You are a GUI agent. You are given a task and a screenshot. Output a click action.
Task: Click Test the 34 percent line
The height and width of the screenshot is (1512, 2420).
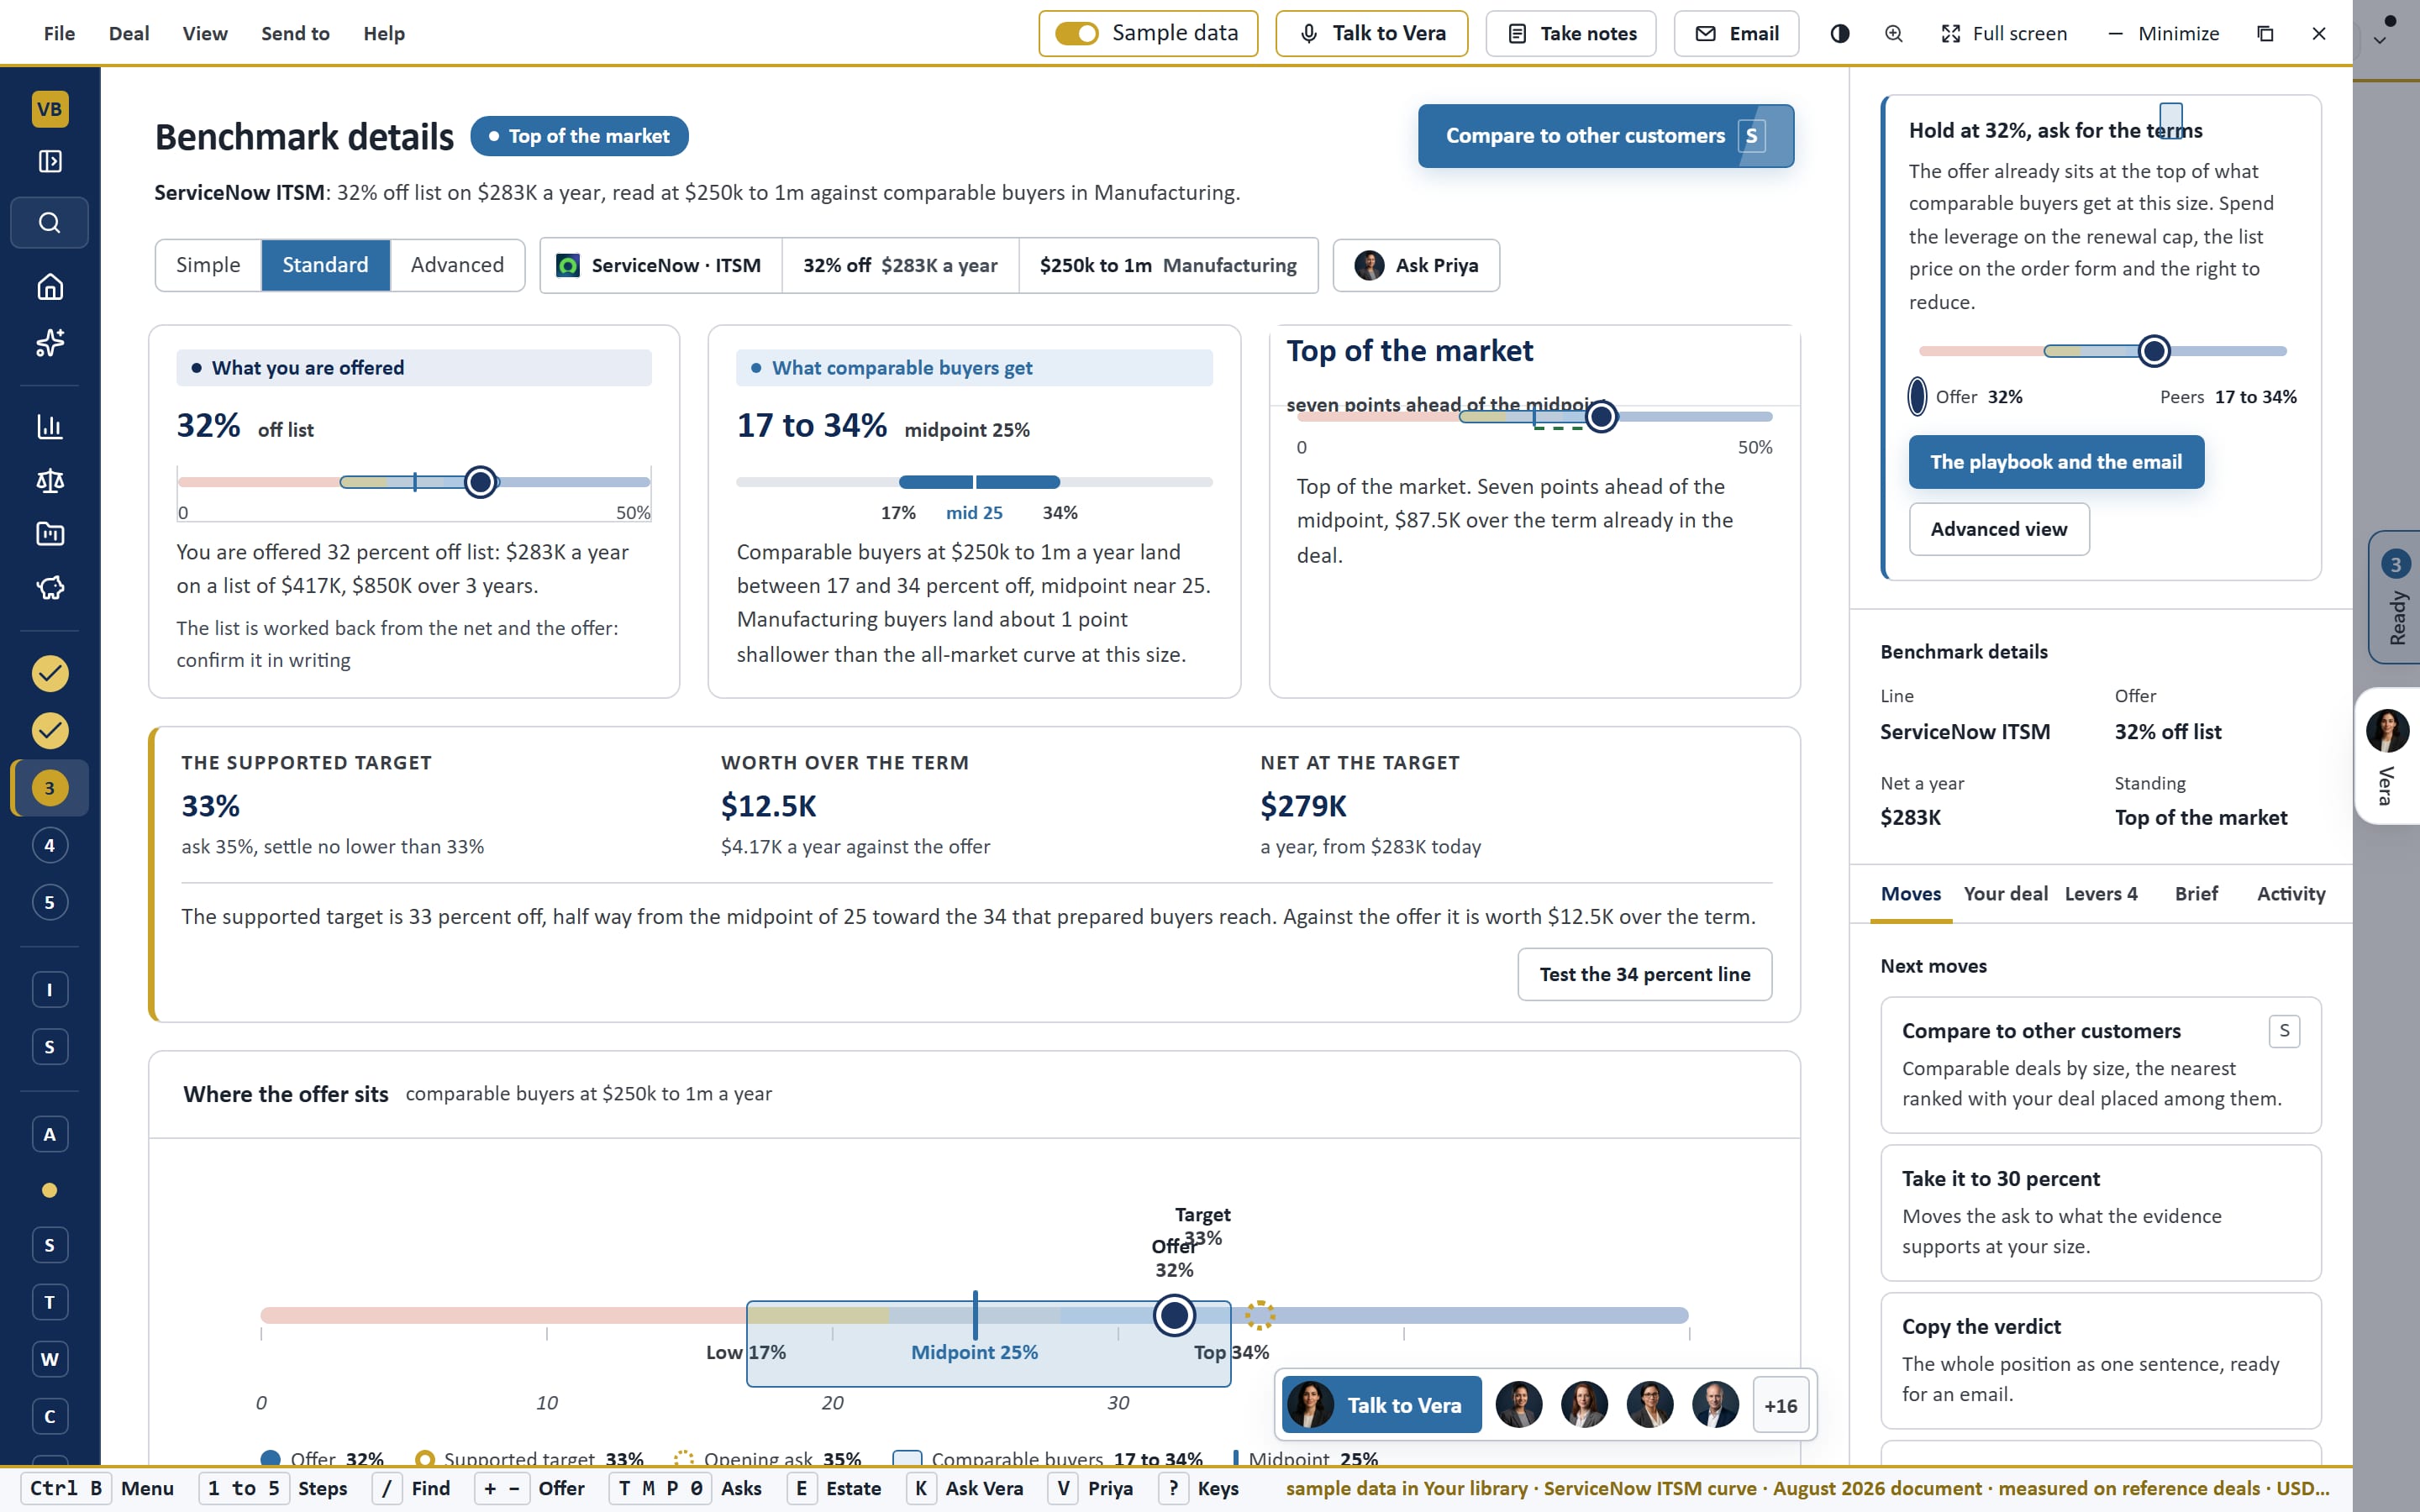[x=1644, y=974]
